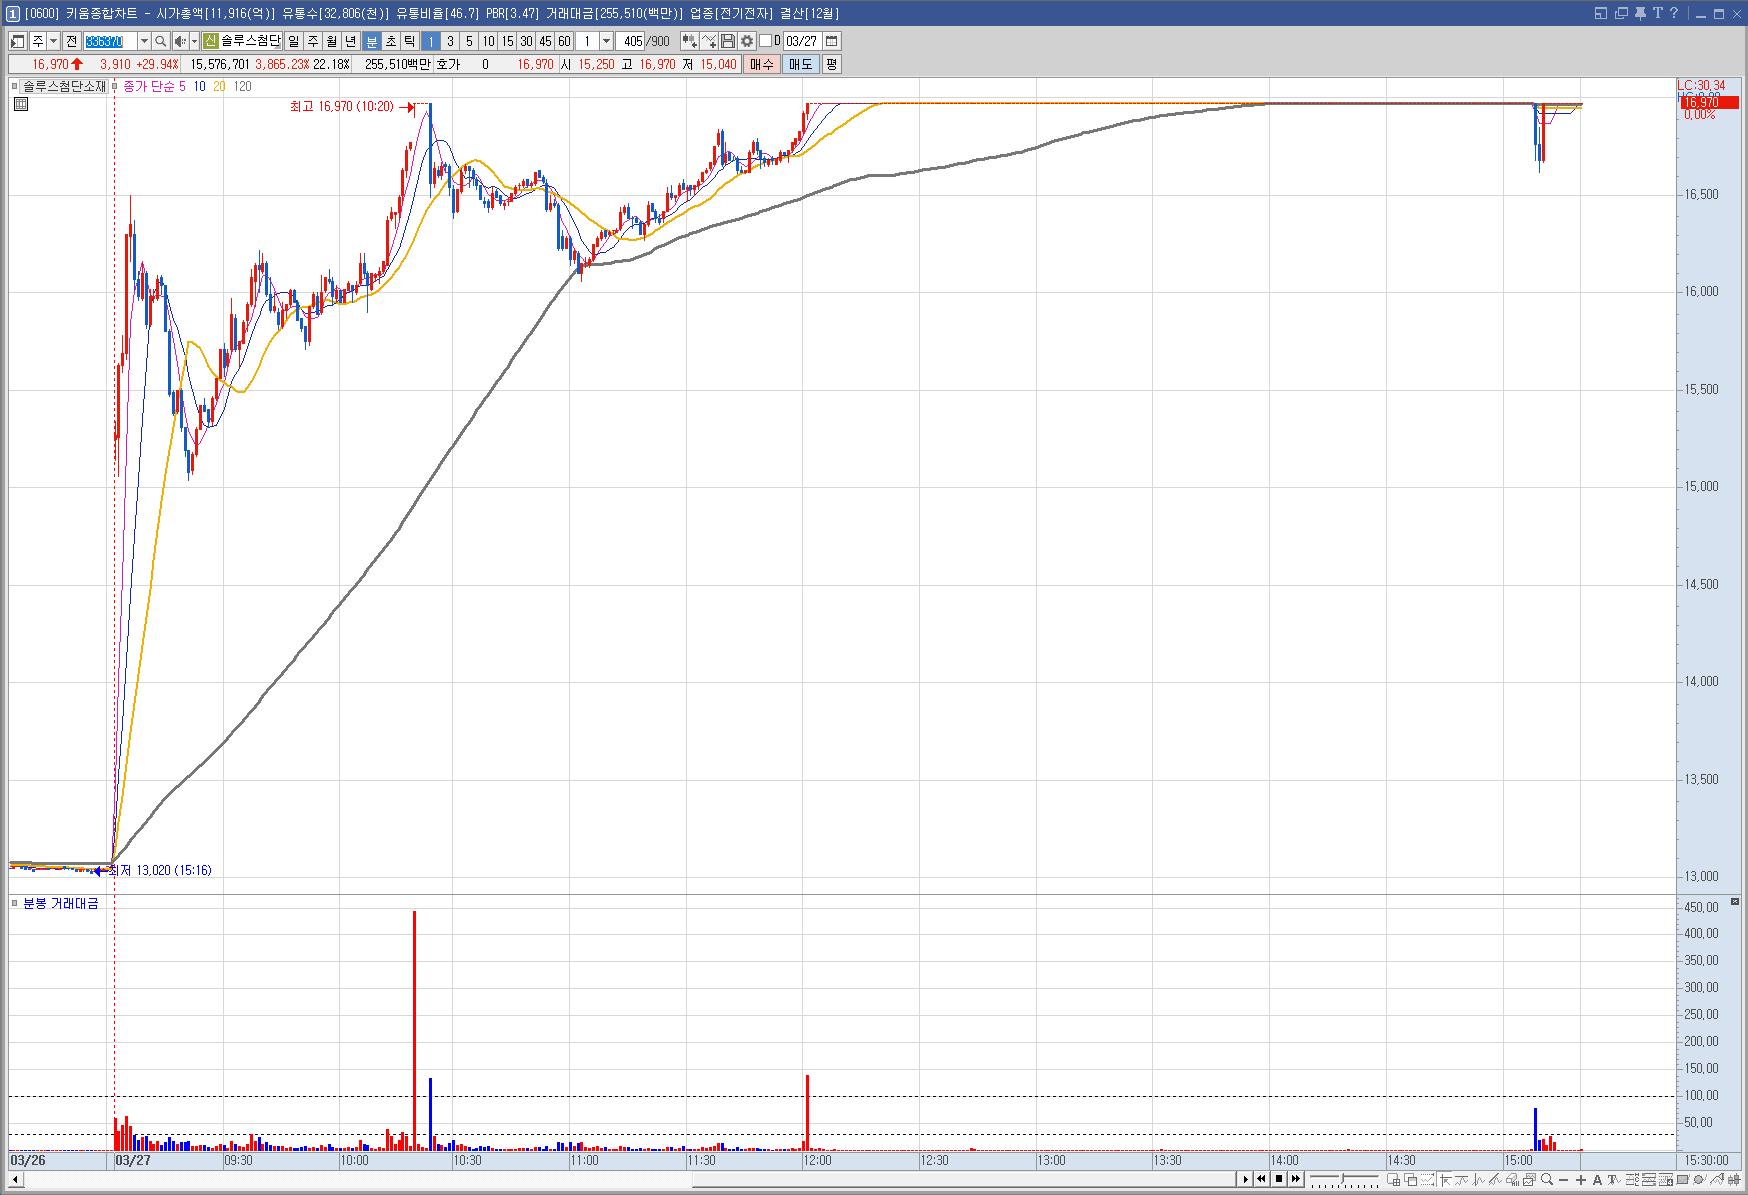Click the window layout icon in title bar
The height and width of the screenshot is (1195, 1748).
(1601, 13)
